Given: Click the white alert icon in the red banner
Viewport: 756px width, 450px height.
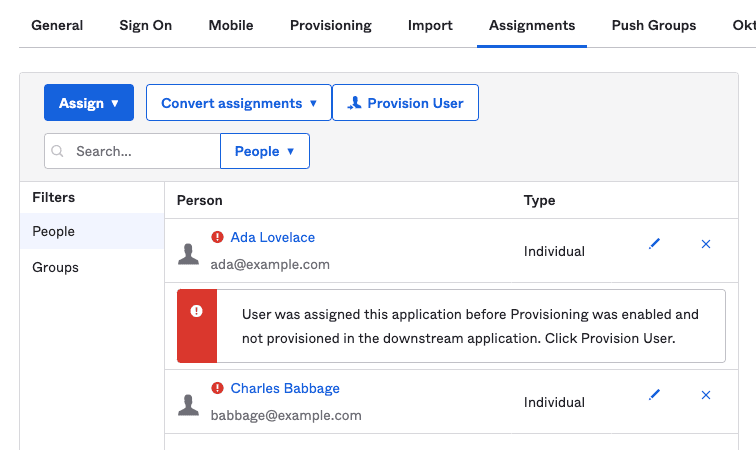Looking at the screenshot, I should point(196,311).
